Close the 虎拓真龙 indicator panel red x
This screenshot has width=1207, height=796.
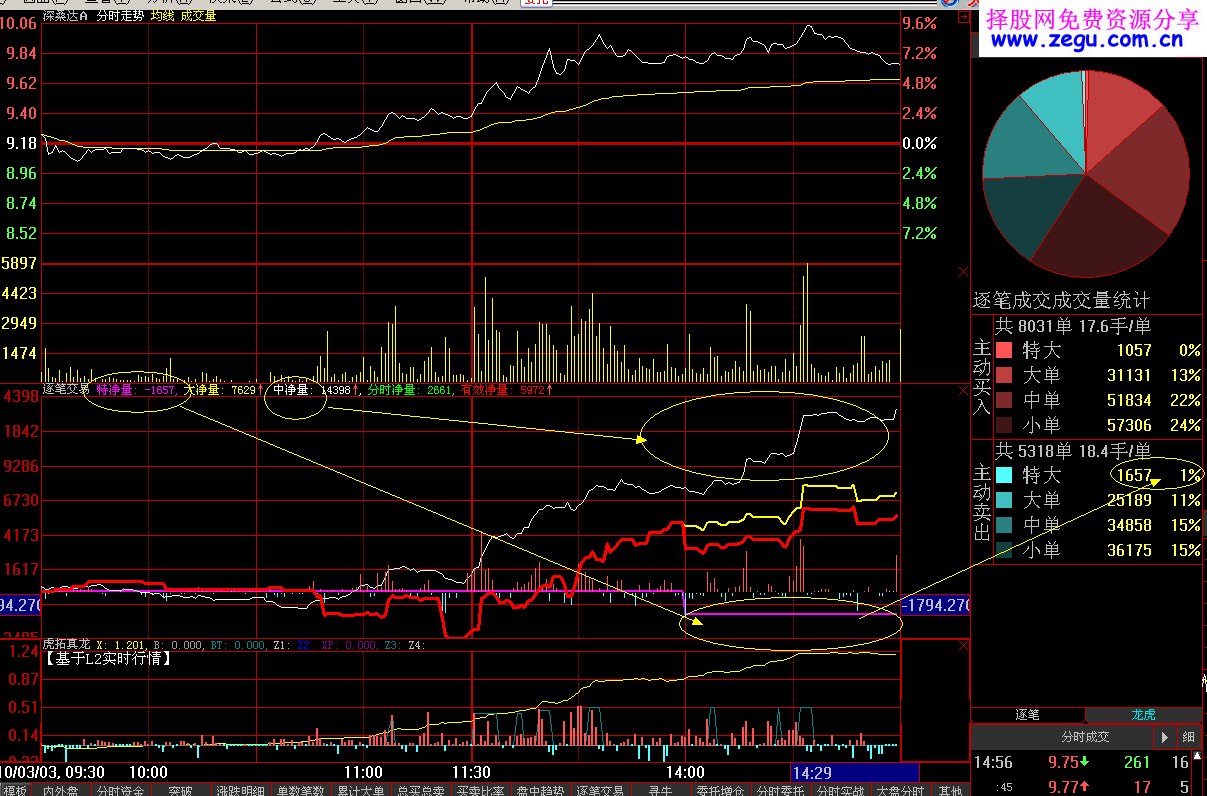964,647
